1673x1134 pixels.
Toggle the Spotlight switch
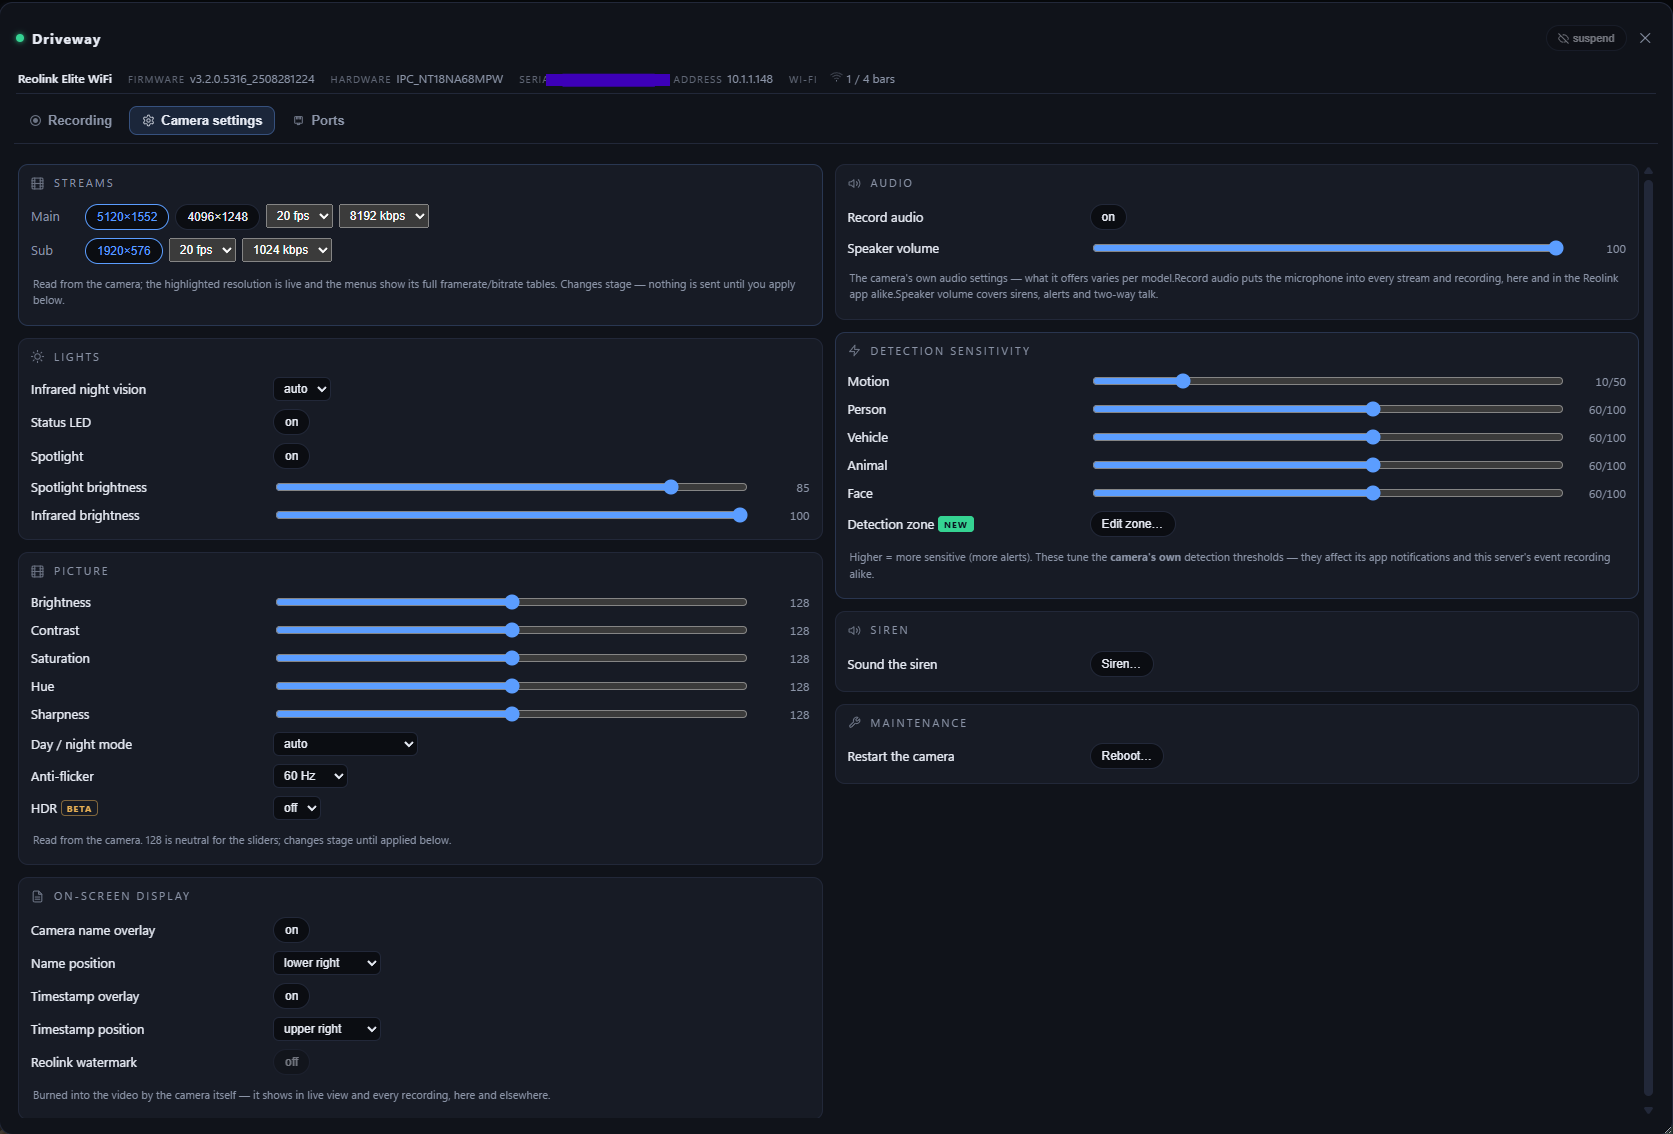292,456
